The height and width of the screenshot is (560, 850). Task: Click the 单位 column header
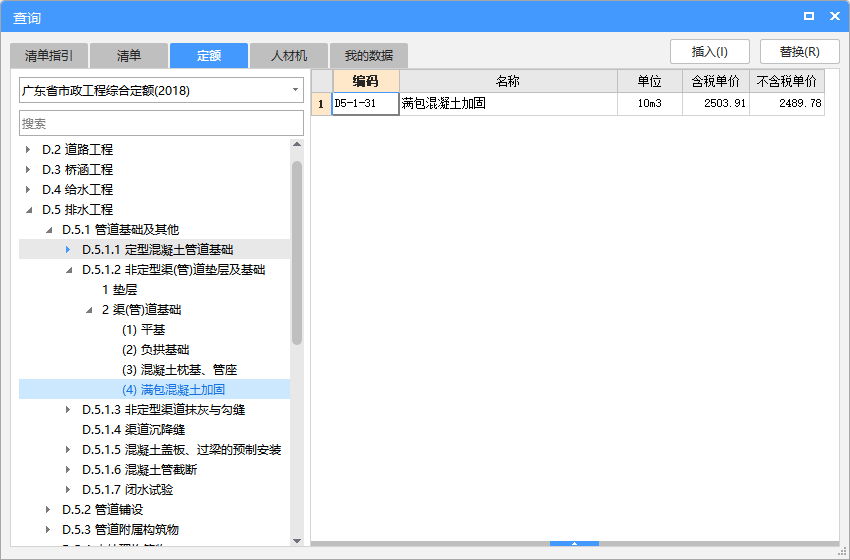(x=650, y=81)
